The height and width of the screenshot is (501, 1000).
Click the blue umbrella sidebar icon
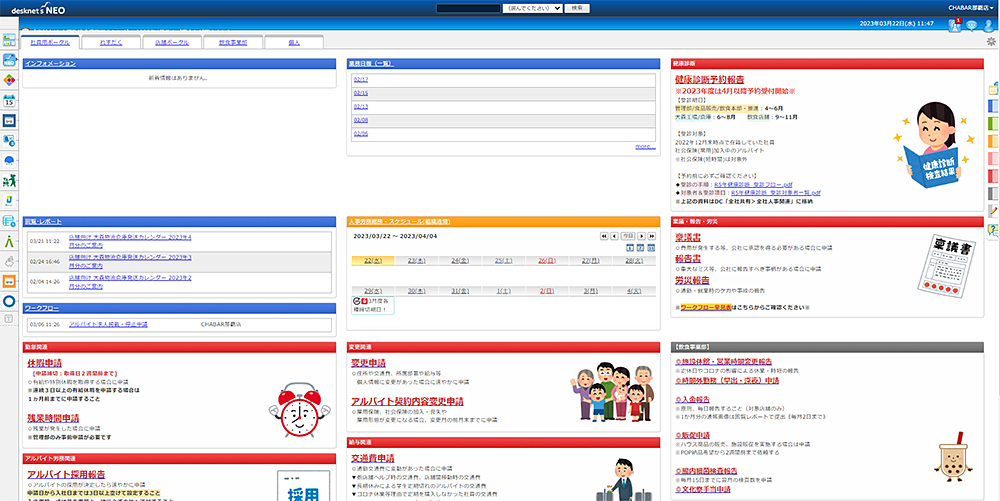[x=9, y=161]
